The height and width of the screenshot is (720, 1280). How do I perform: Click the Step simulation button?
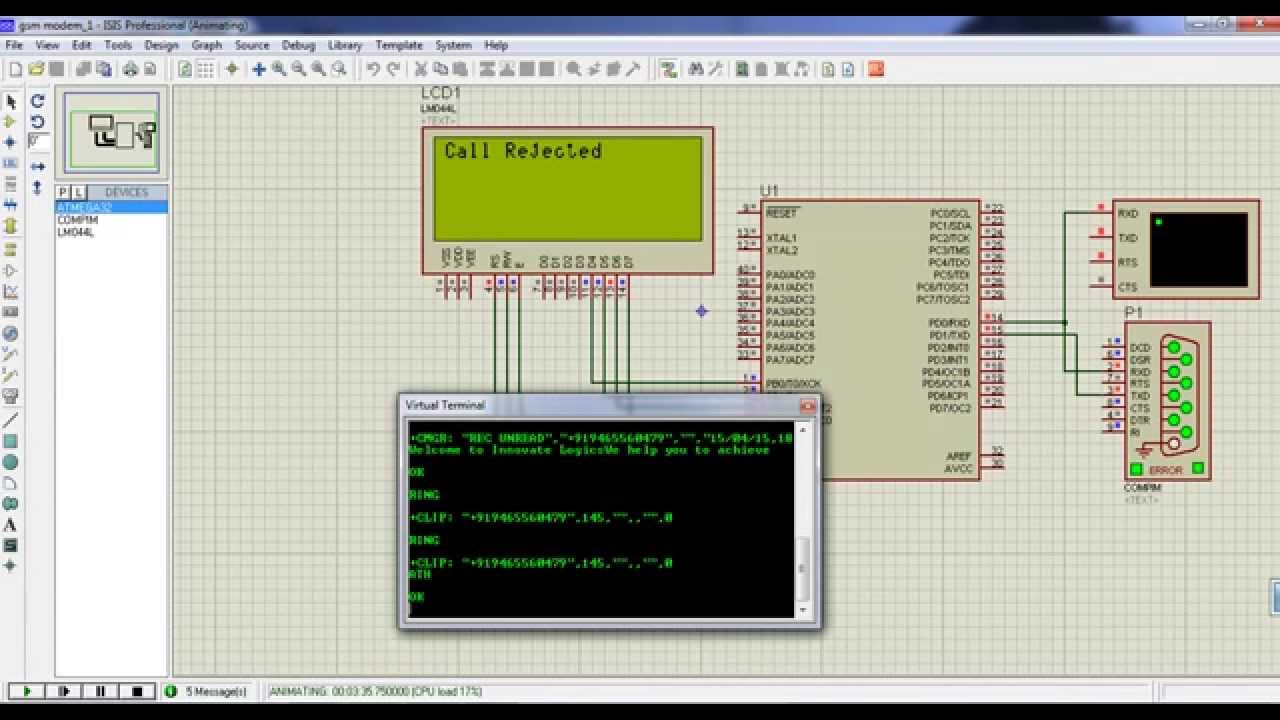pos(64,691)
